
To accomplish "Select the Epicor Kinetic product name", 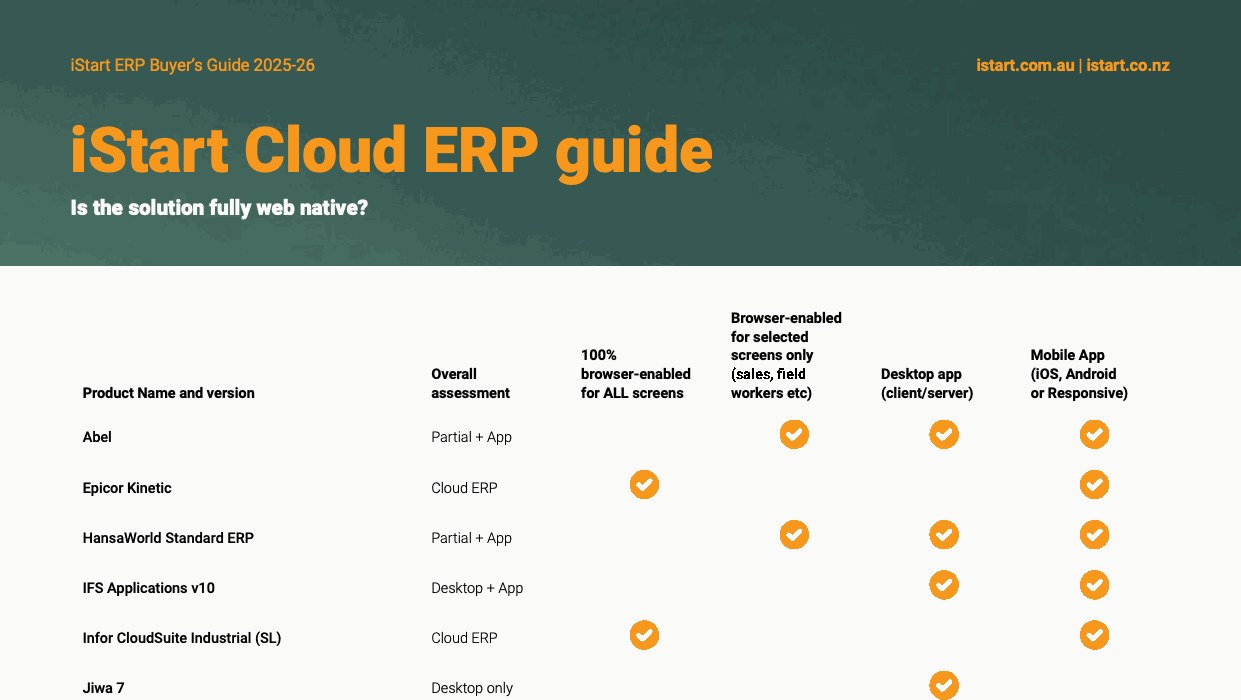I will (127, 488).
